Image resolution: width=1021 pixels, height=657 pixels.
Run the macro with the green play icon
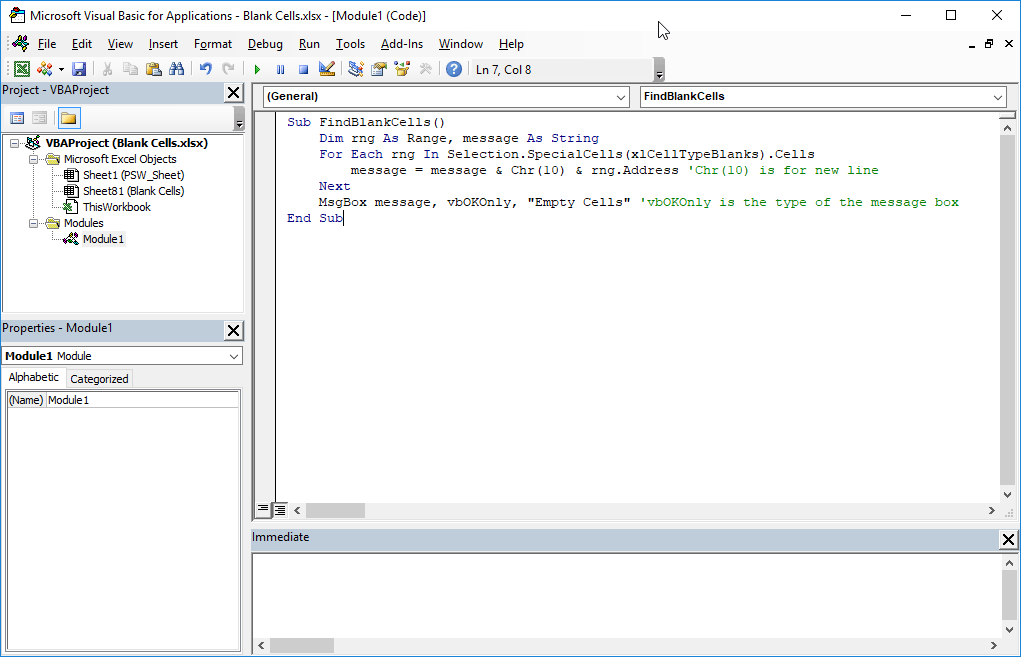[257, 69]
